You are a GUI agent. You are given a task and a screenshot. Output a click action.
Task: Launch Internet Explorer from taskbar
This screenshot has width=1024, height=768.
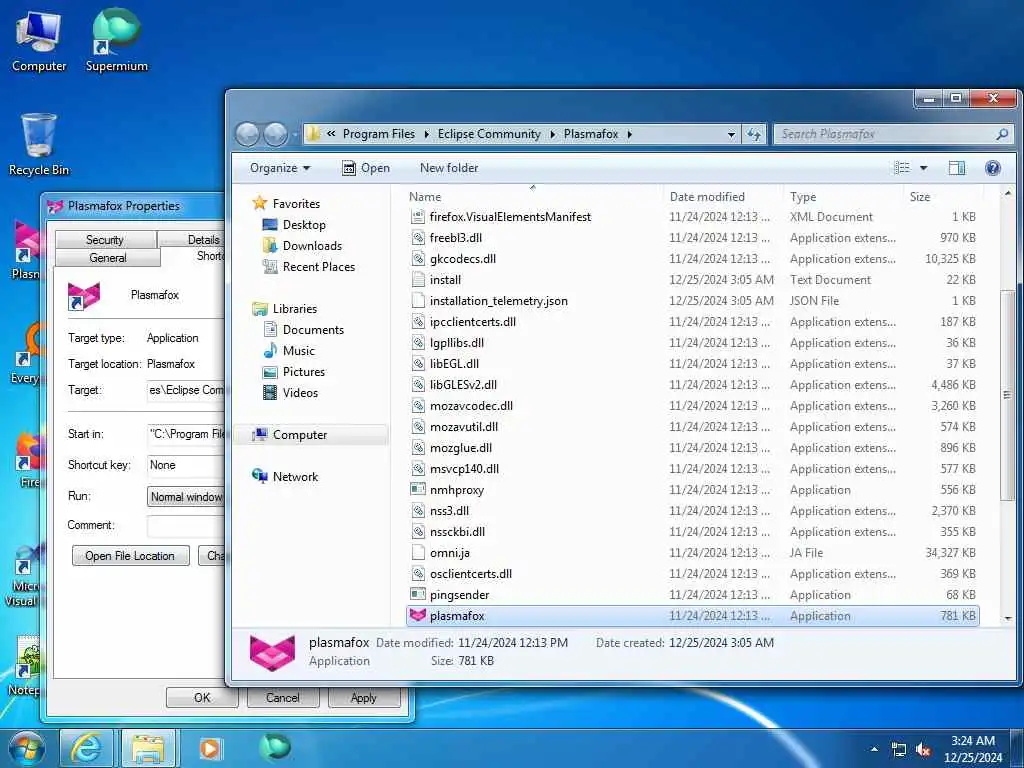[x=87, y=748]
